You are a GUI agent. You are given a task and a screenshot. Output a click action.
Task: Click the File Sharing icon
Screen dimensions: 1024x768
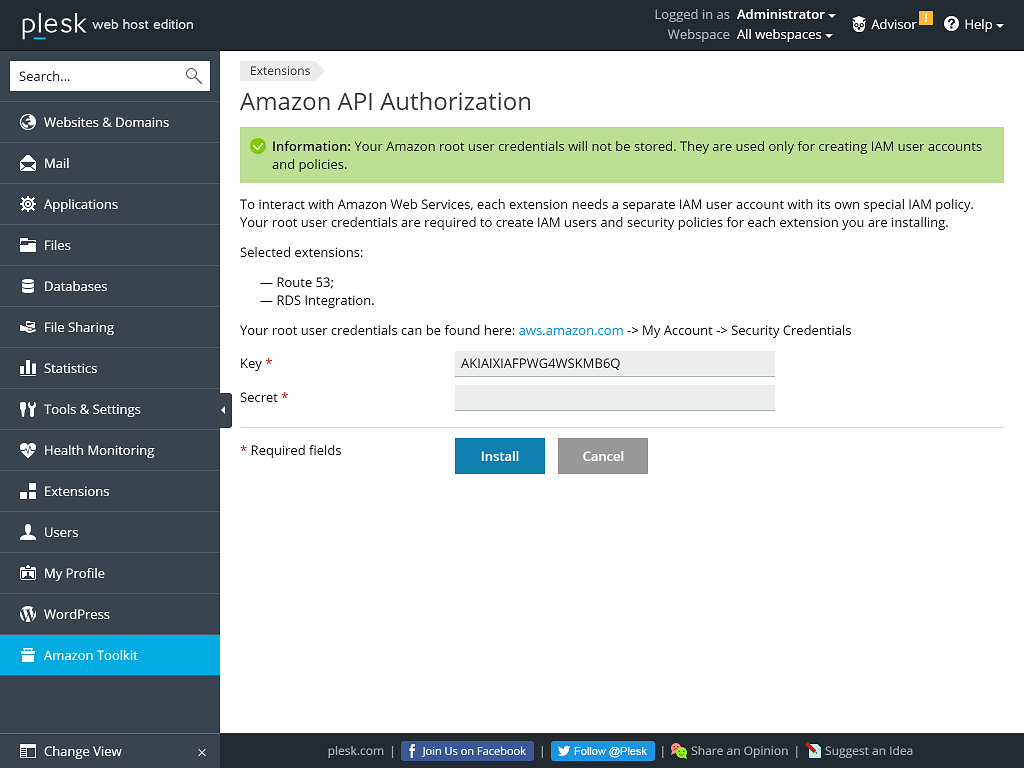tap(27, 327)
